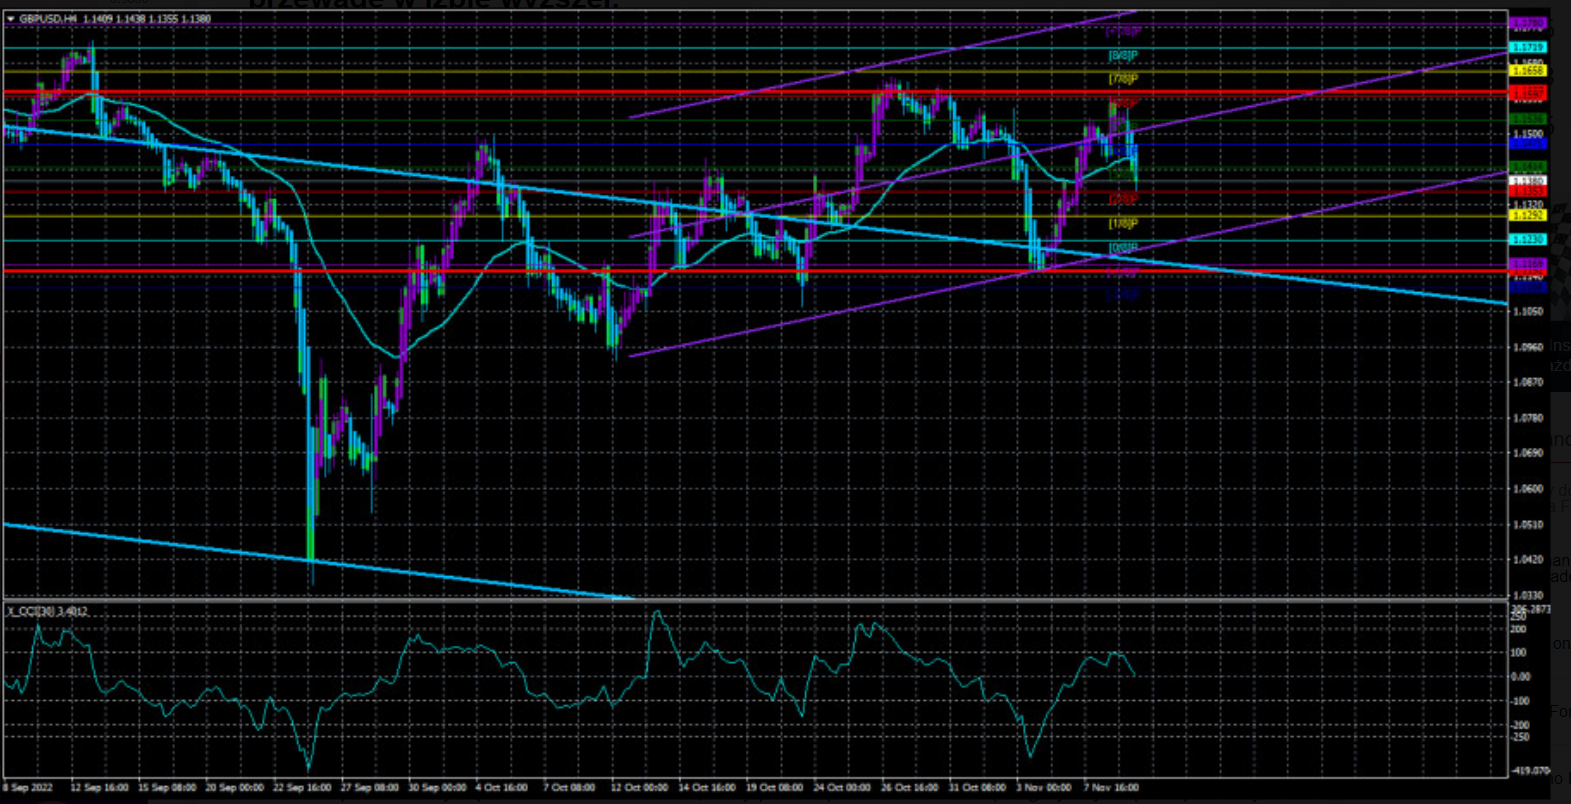1571x804 pixels.
Task: Click the red 1.1597 price level tag
Action: click(x=1528, y=93)
